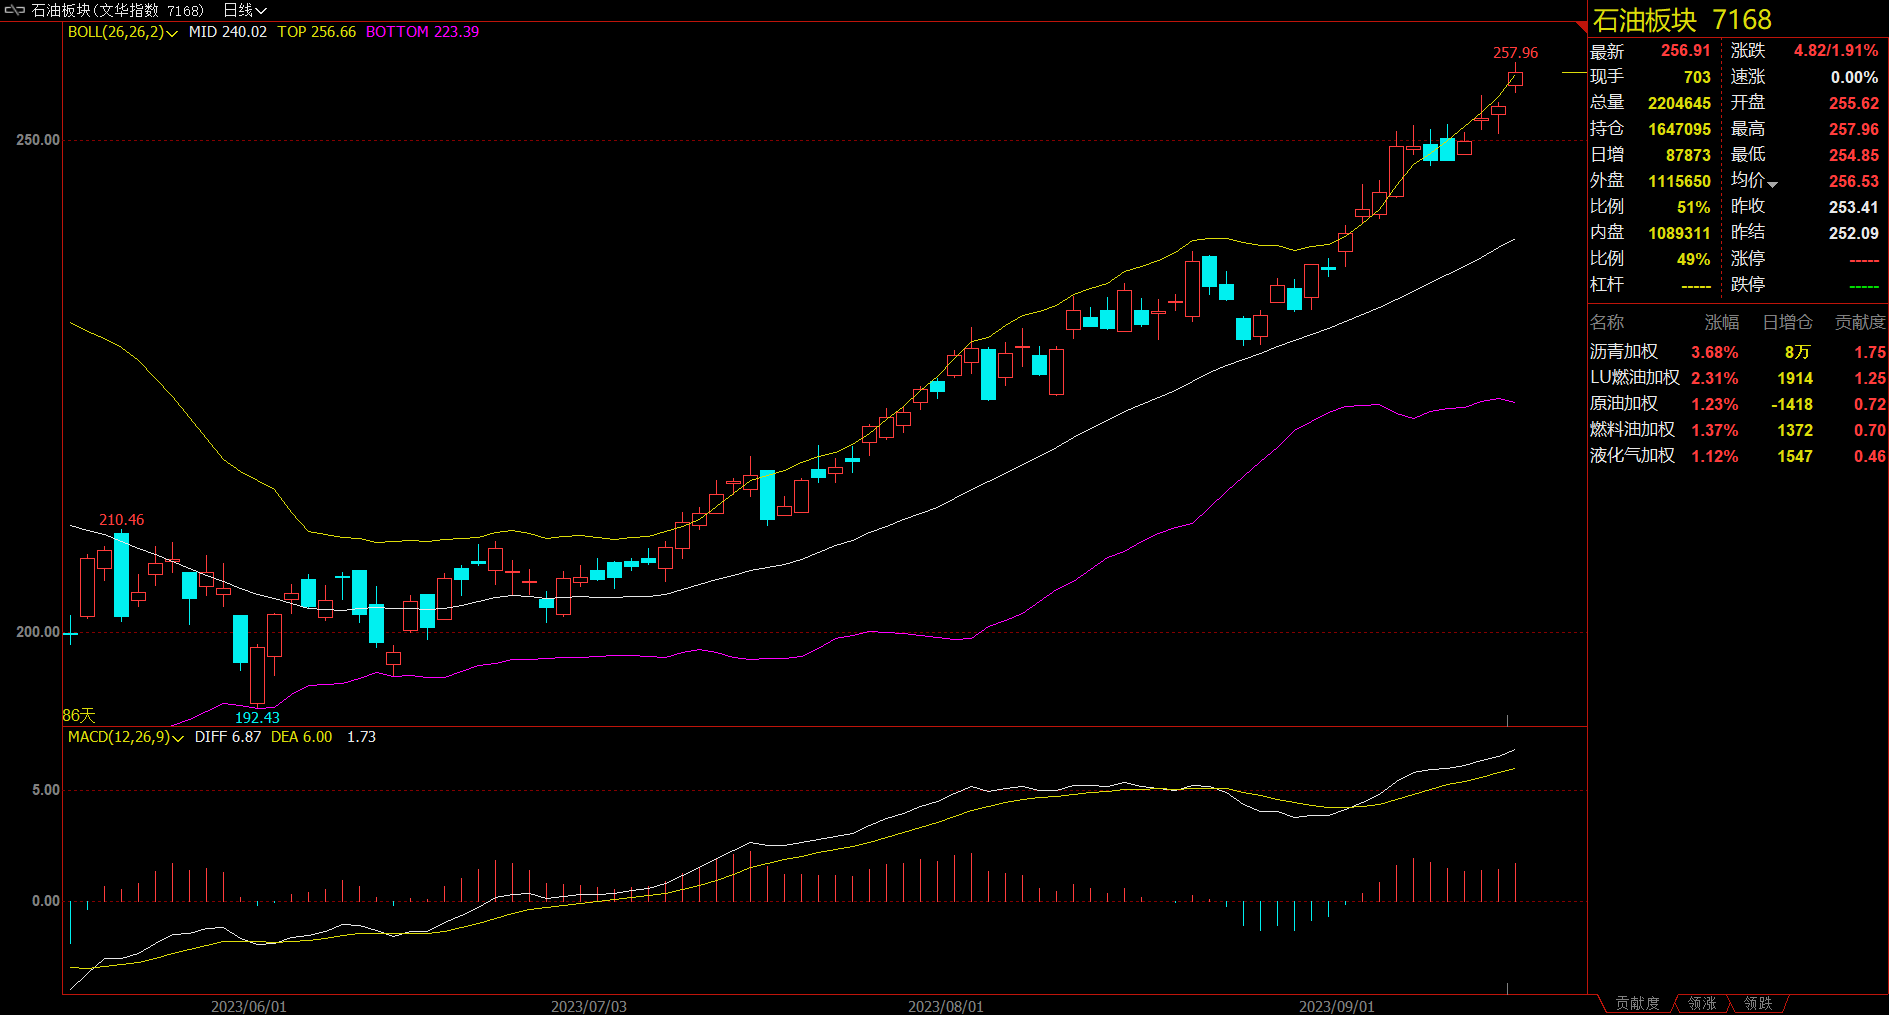Viewport: 1889px width, 1015px height.
Task: Click the chain link icon beside 石油板块
Action: tap(15, 10)
